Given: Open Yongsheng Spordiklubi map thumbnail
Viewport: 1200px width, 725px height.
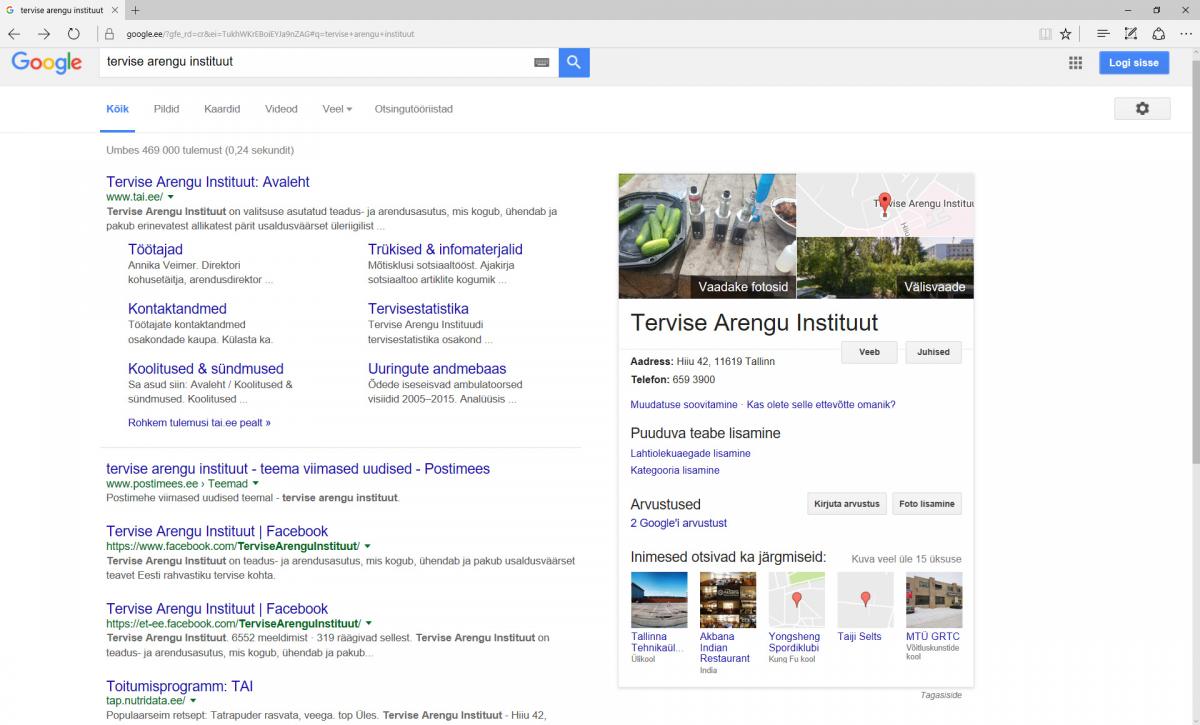Looking at the screenshot, I should pyautogui.click(x=797, y=599).
